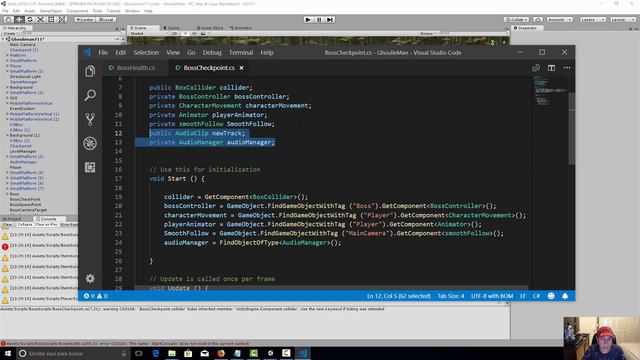
Task: Click the Unity cloud services icon
Action: 538,20
